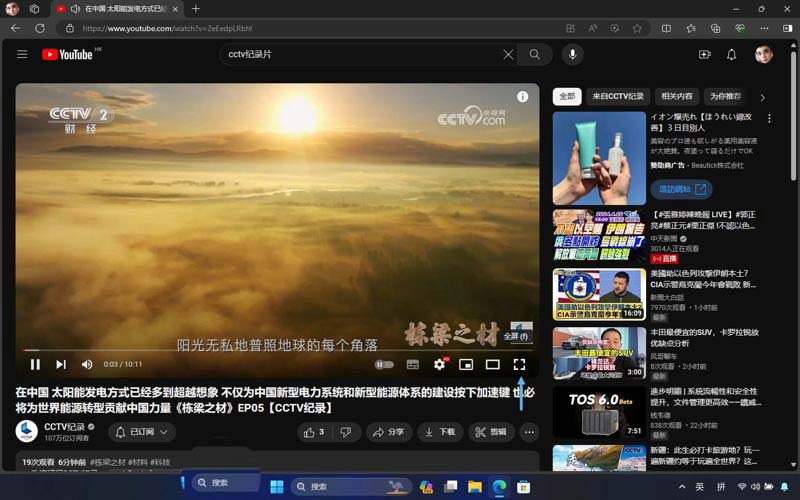
Task: Skip to the next video
Action: (x=61, y=365)
